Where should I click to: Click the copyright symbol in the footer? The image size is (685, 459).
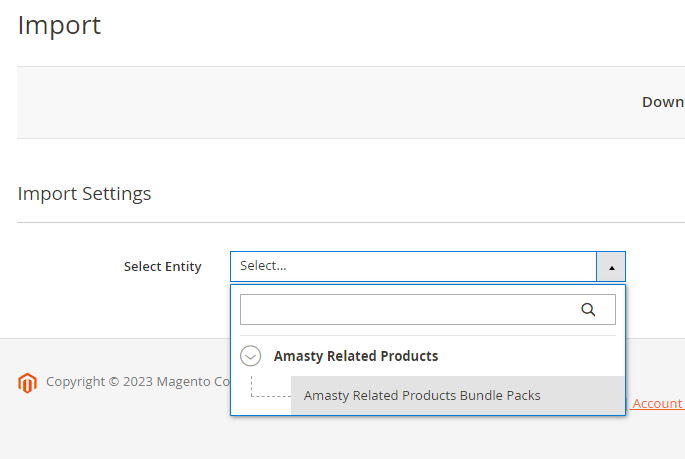pos(114,382)
